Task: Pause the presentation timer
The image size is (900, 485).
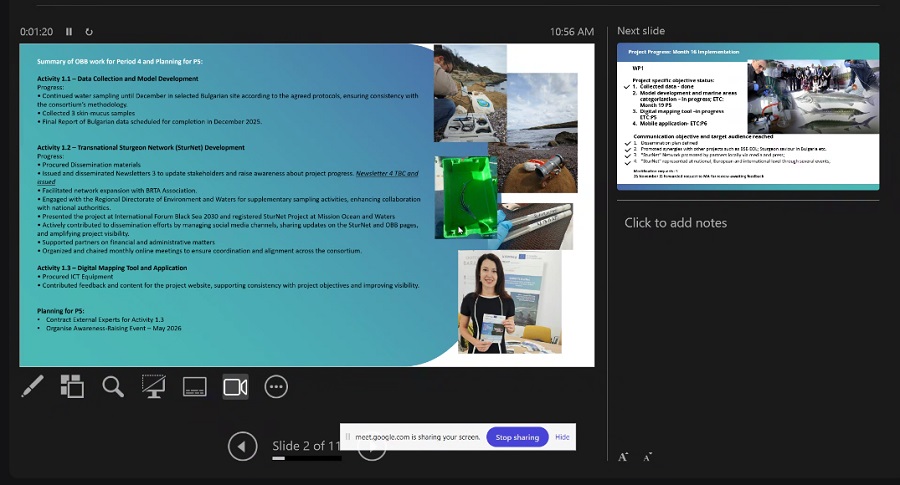Action: pos(69,32)
